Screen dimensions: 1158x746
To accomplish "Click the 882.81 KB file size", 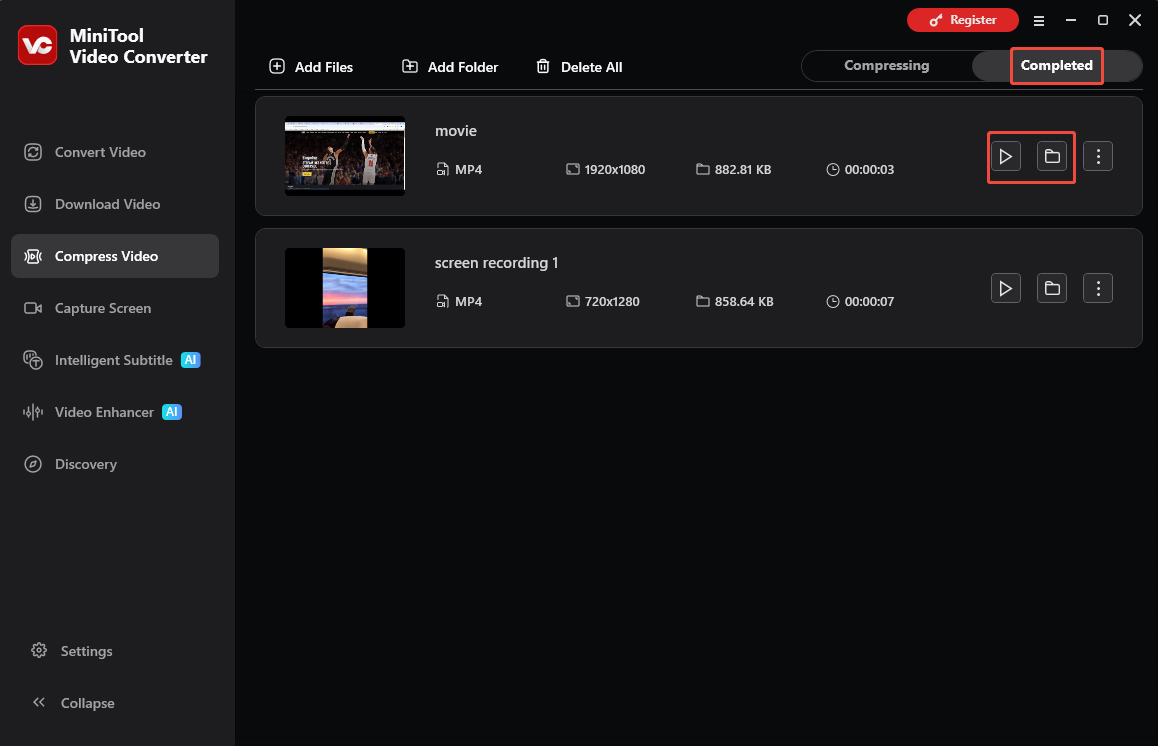I will 743,169.
